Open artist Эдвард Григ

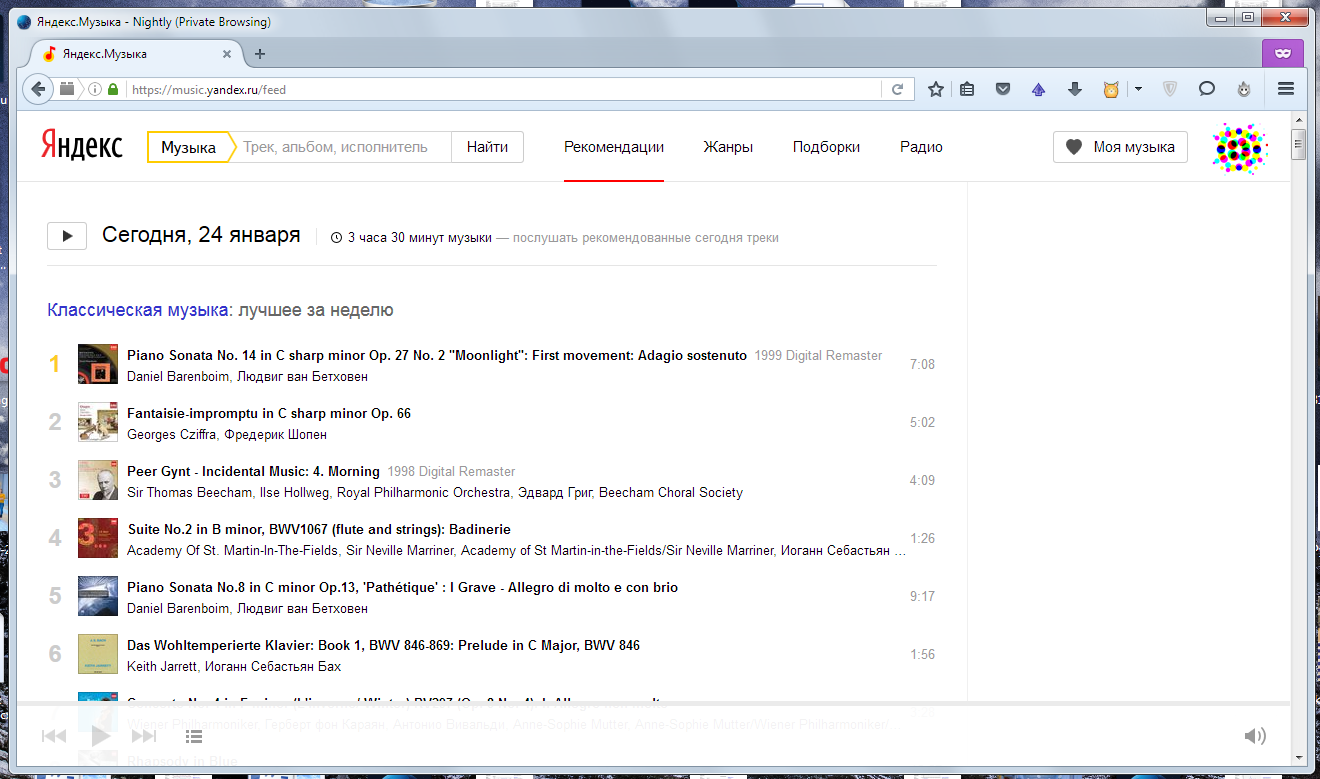(x=555, y=493)
